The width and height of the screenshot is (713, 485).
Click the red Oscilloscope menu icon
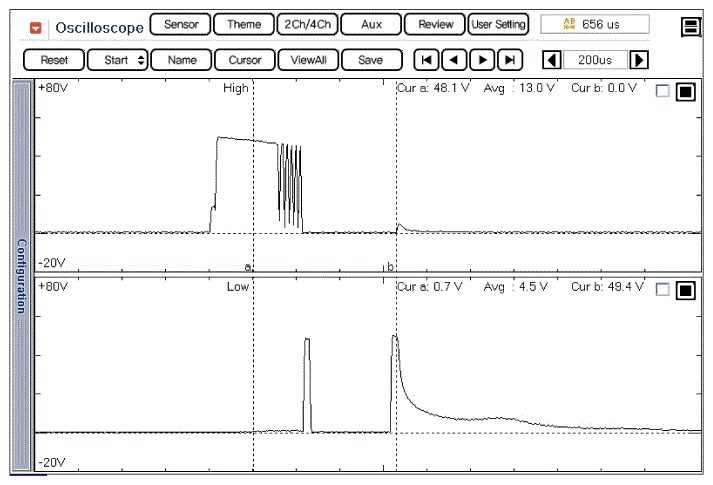36,27
